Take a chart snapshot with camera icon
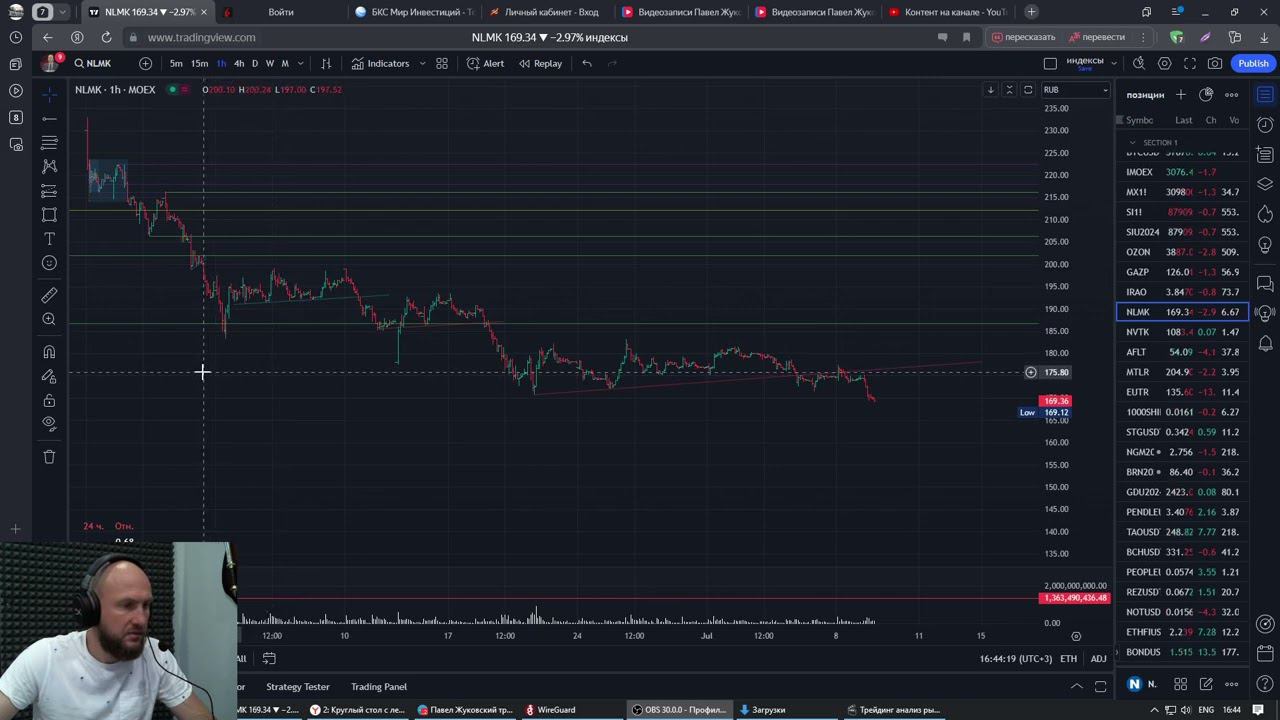Screen dimensions: 1280x720 coord(1215,63)
